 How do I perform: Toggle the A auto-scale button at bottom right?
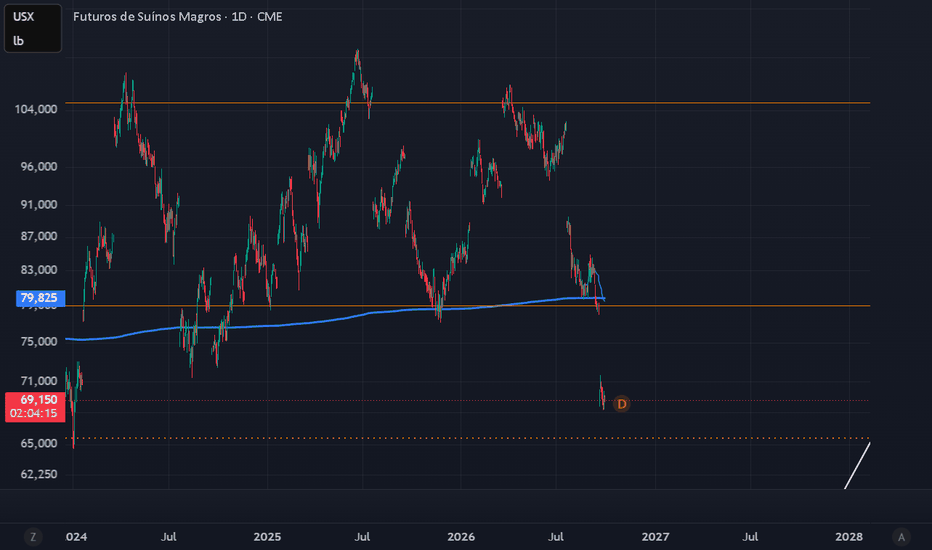coord(901,537)
